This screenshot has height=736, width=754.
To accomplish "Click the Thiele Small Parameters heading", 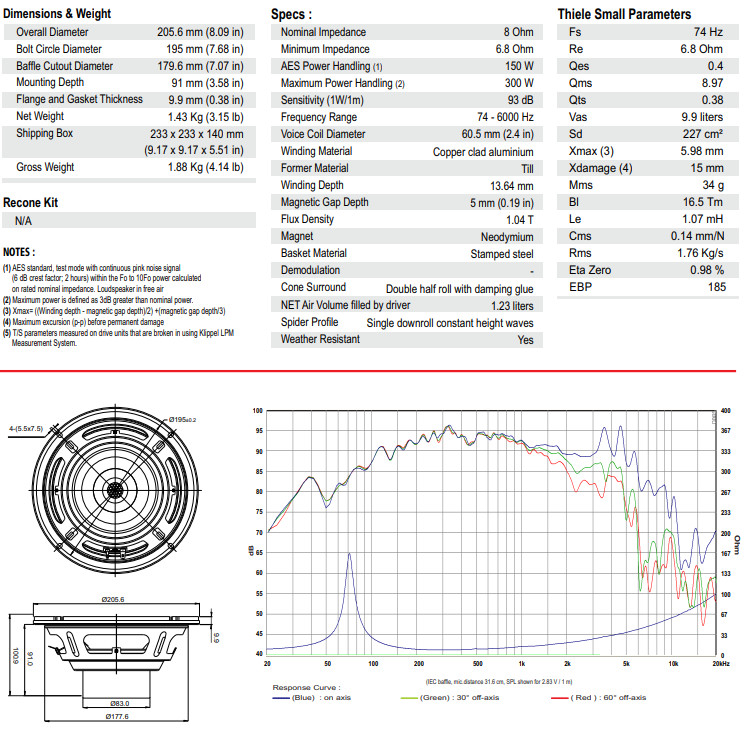I will tap(624, 14).
